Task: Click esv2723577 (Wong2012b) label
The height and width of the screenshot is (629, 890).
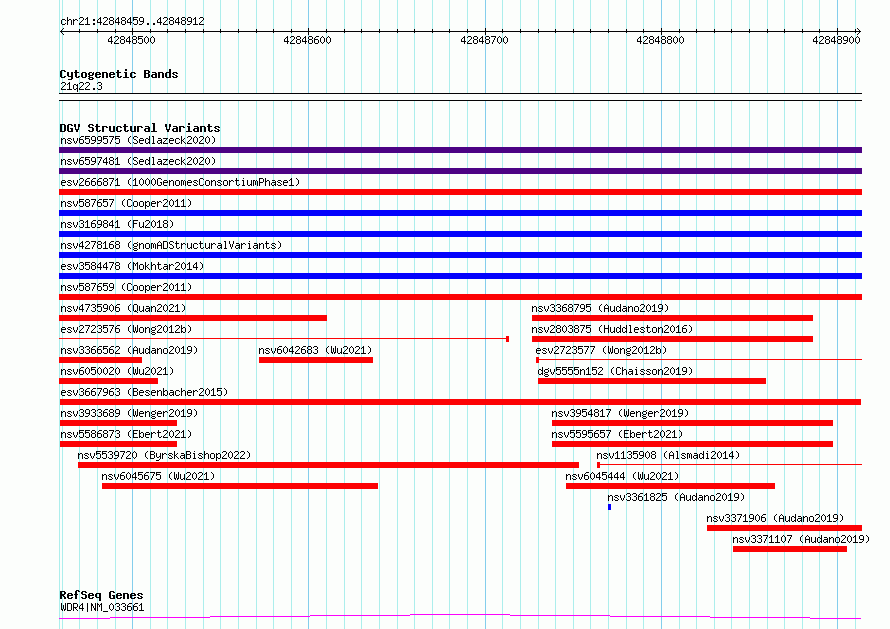Action: (x=601, y=350)
